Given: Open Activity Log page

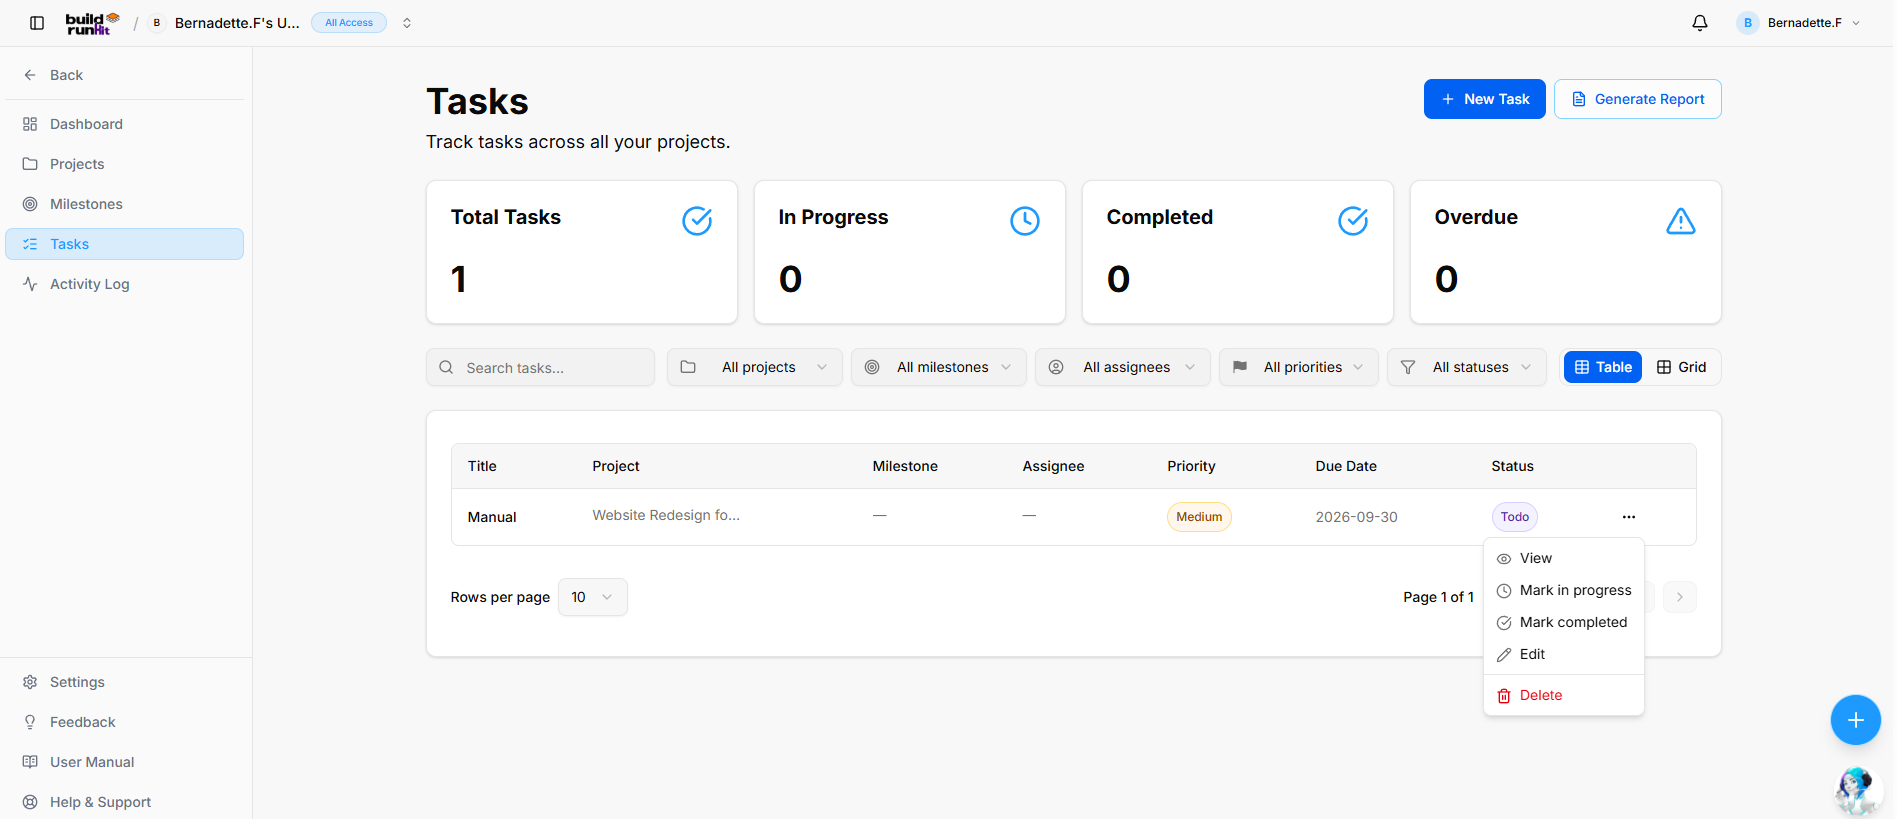Looking at the screenshot, I should pyautogui.click(x=125, y=284).
